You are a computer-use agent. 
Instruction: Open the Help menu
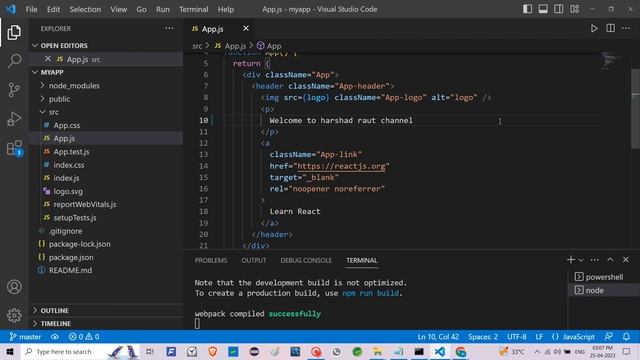(x=226, y=9)
